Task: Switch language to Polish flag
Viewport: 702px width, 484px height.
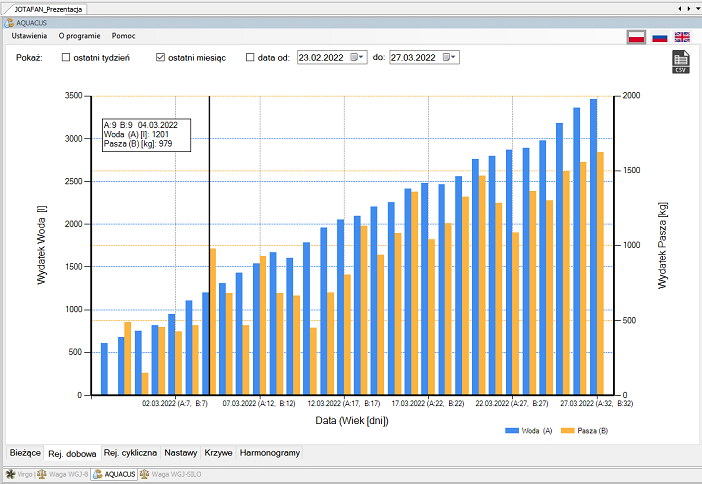Action: 635,37
